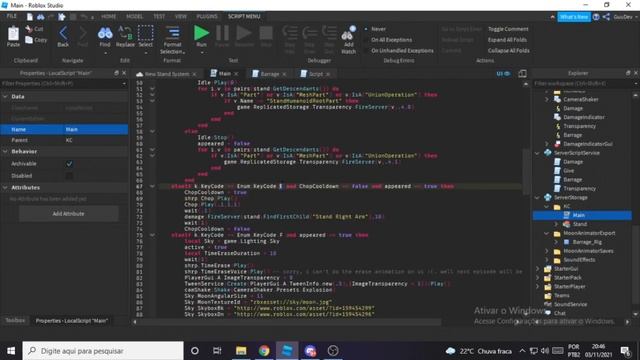The width and height of the screenshot is (640, 360).
Task: Toggle the Archivable checkbox
Action: 69,164
